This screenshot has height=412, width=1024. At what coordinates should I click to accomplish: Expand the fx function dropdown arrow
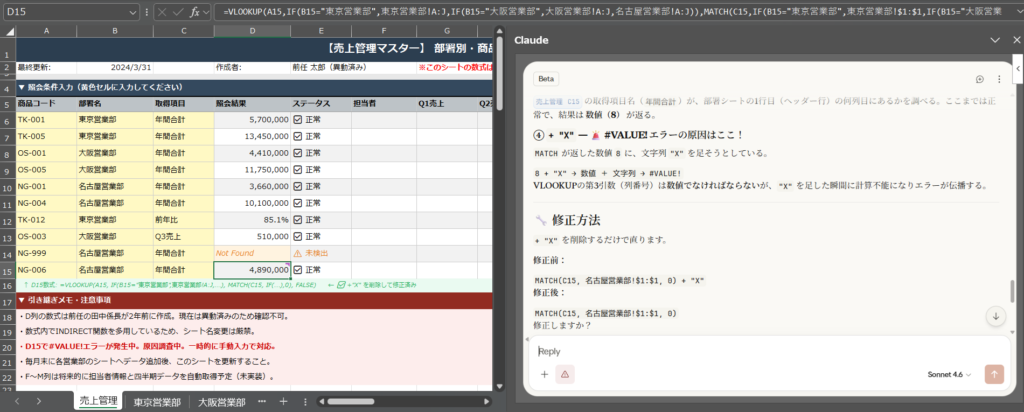coord(206,12)
